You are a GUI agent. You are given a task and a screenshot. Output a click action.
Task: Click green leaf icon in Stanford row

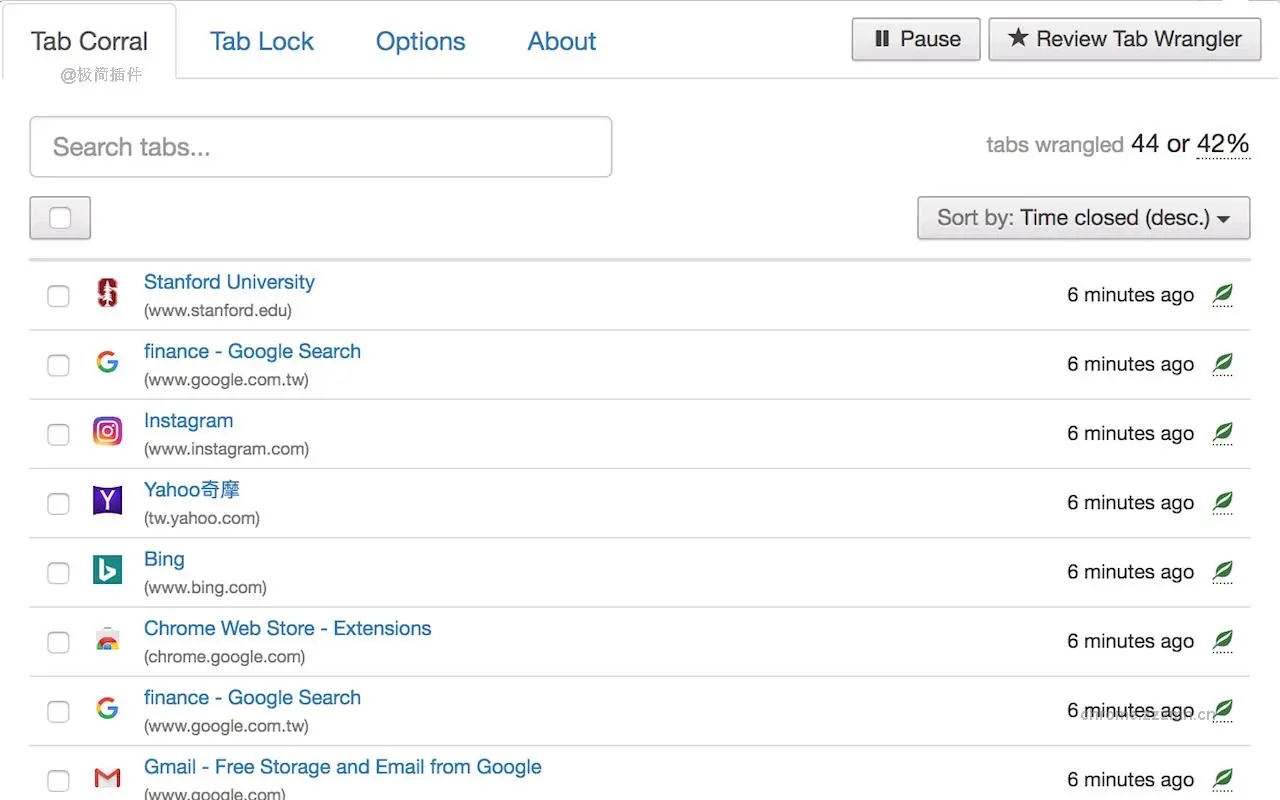coord(1222,294)
